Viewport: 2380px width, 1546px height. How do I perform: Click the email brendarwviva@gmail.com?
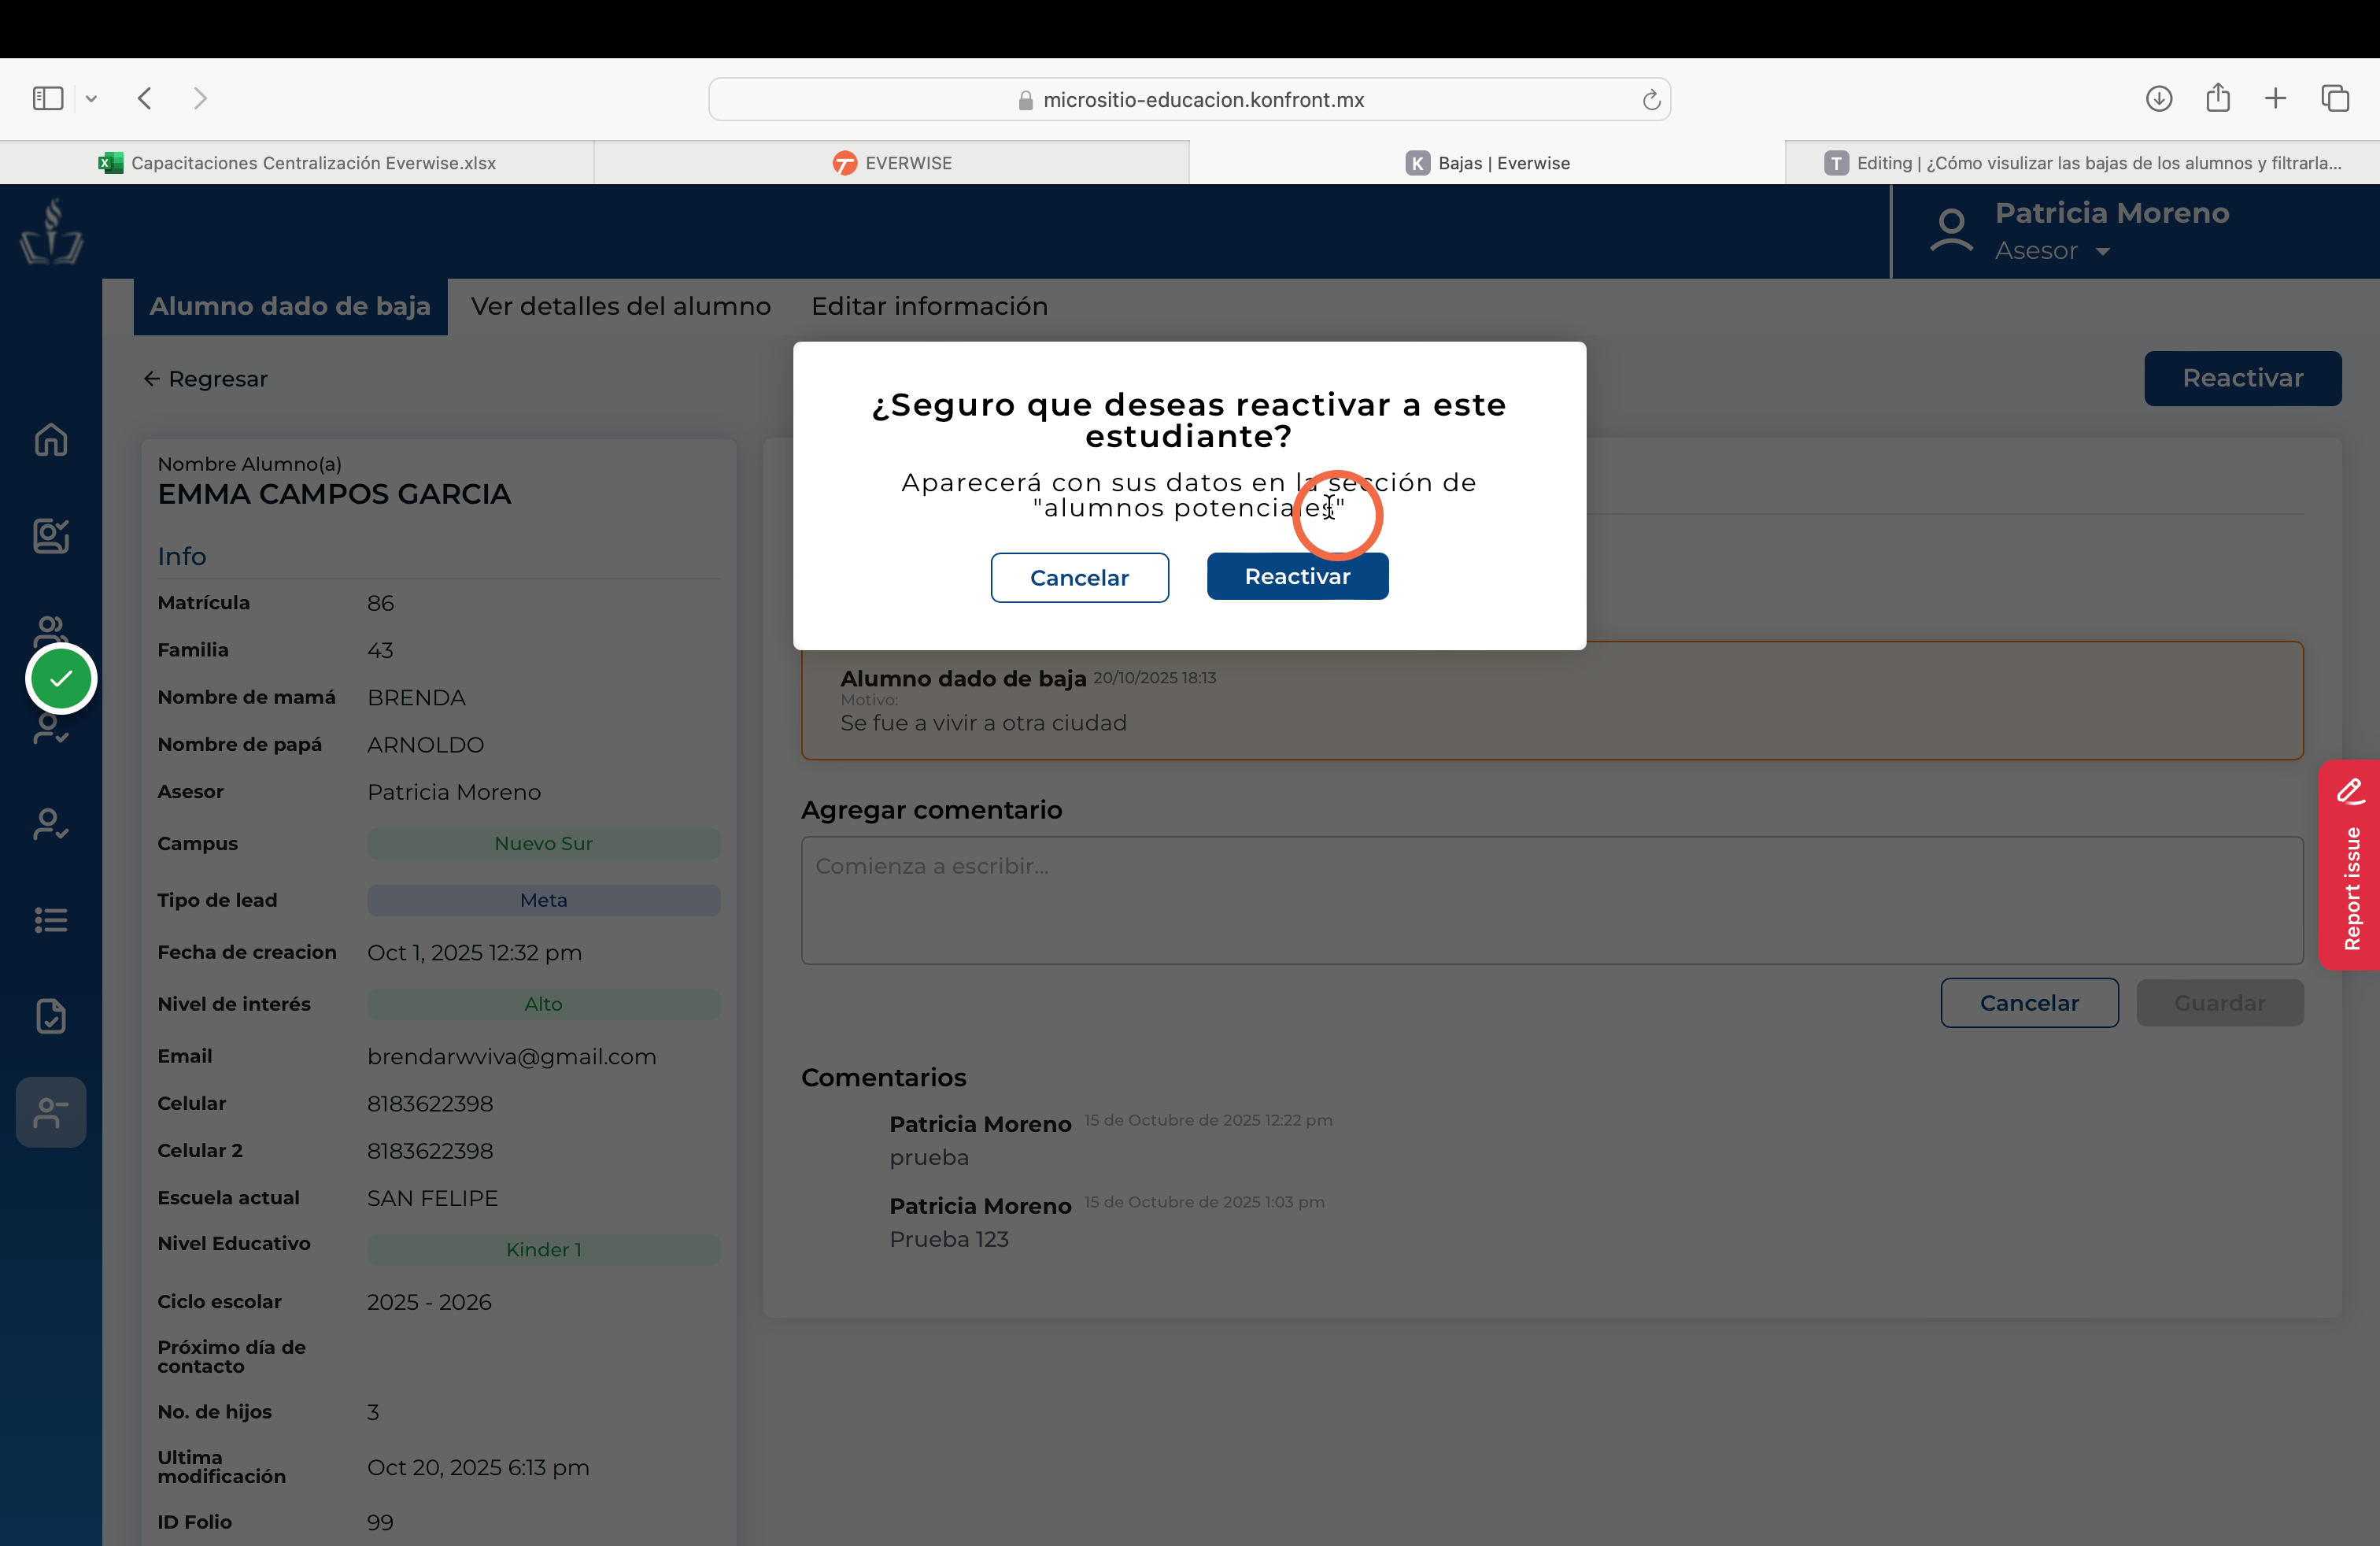point(511,1056)
